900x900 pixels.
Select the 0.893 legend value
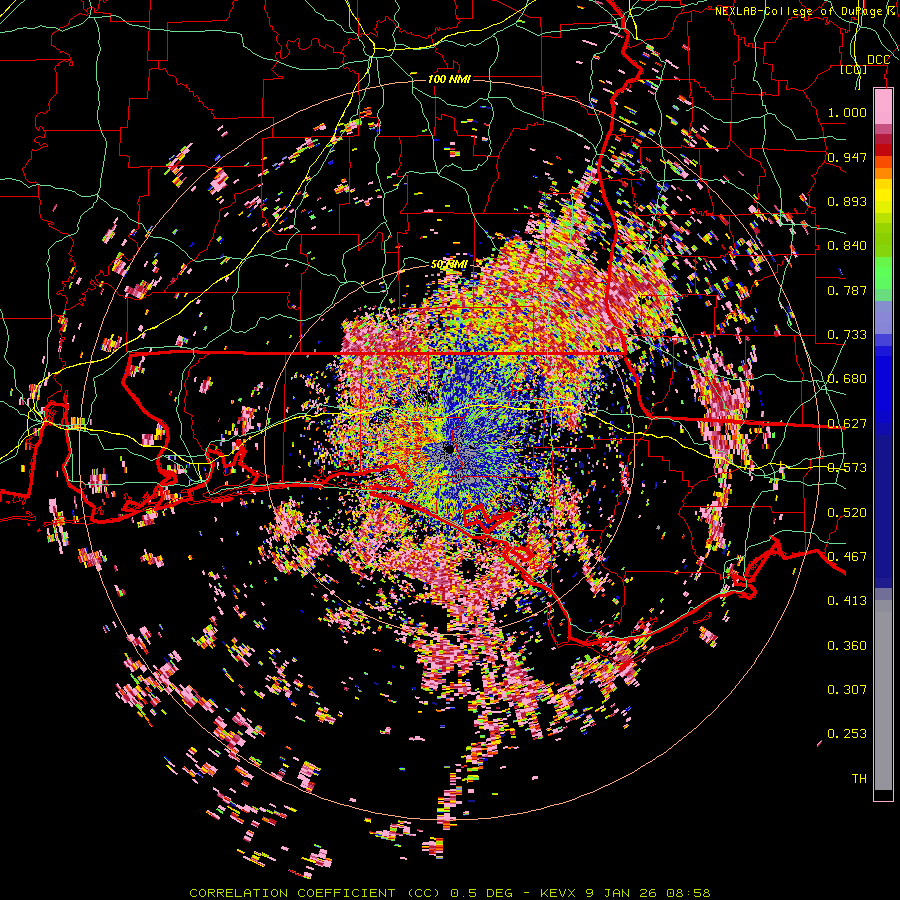(847, 201)
